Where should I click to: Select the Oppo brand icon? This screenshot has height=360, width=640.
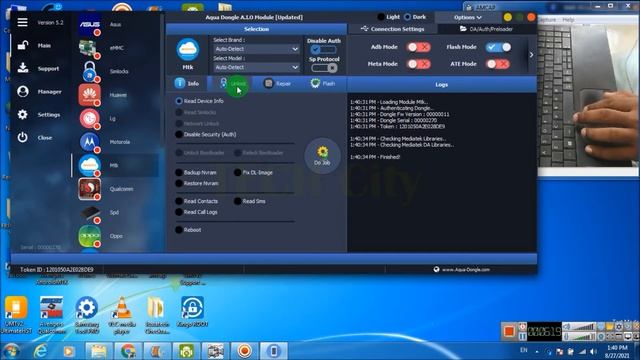click(x=89, y=236)
